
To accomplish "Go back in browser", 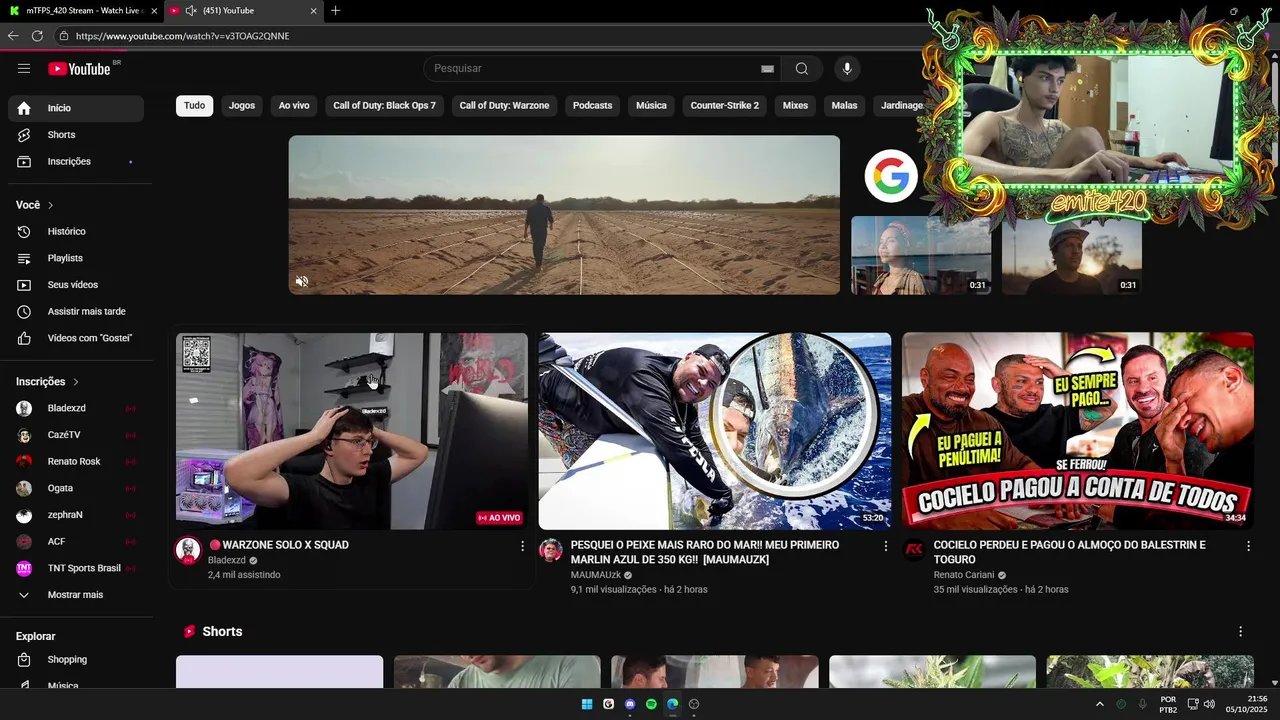I will click(13, 36).
